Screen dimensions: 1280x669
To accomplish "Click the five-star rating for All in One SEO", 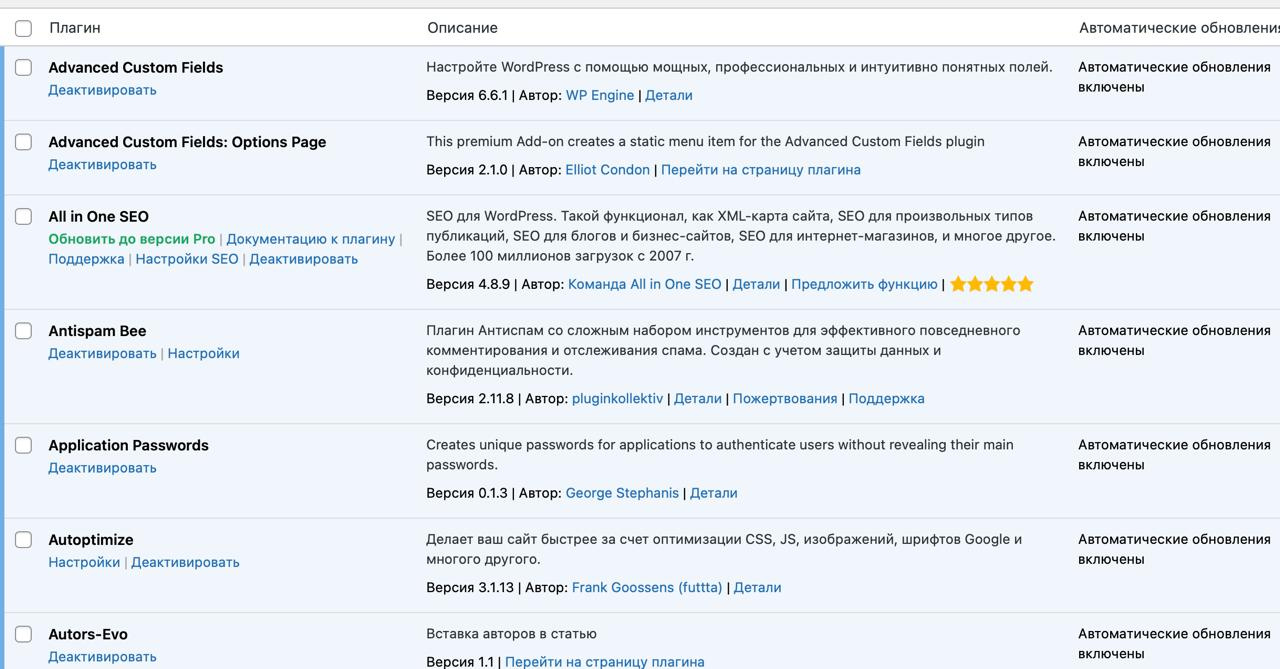I will pyautogui.click(x=991, y=284).
